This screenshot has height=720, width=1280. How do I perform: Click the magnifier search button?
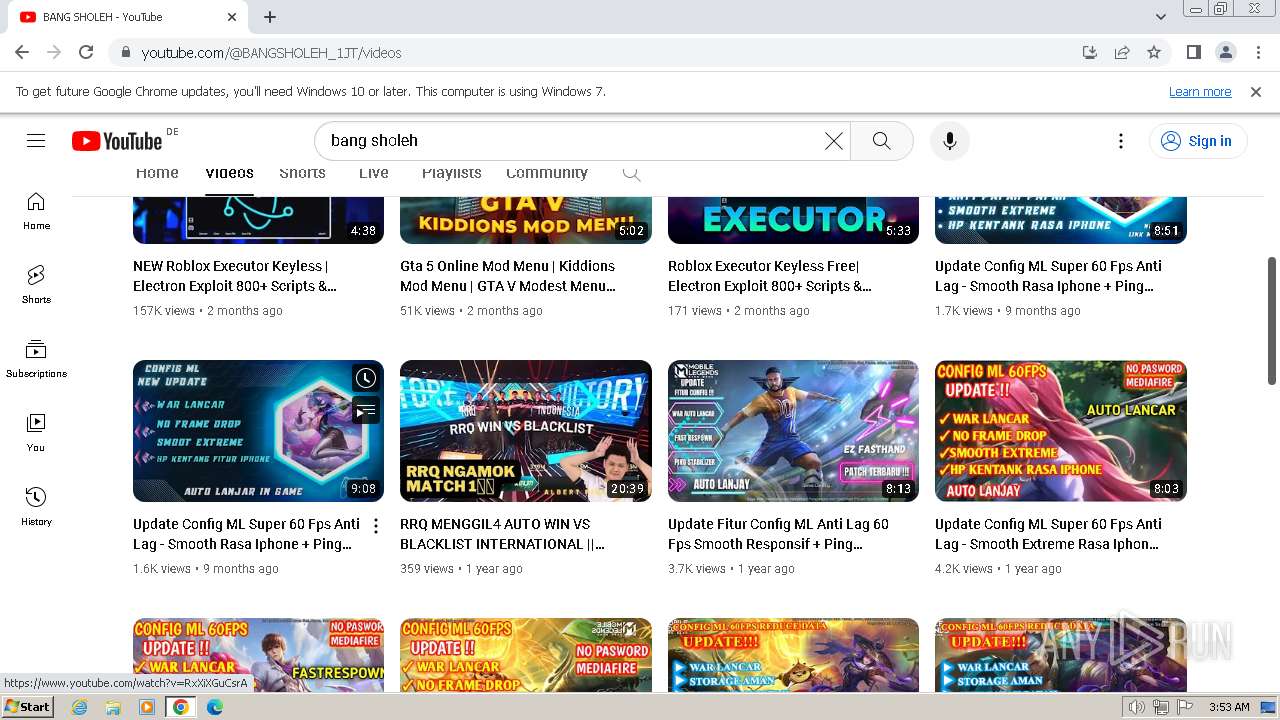881,141
